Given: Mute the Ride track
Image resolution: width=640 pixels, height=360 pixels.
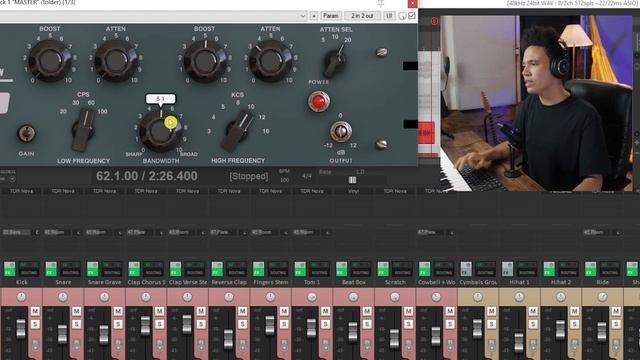Looking at the screenshot, I should click(x=616, y=311).
